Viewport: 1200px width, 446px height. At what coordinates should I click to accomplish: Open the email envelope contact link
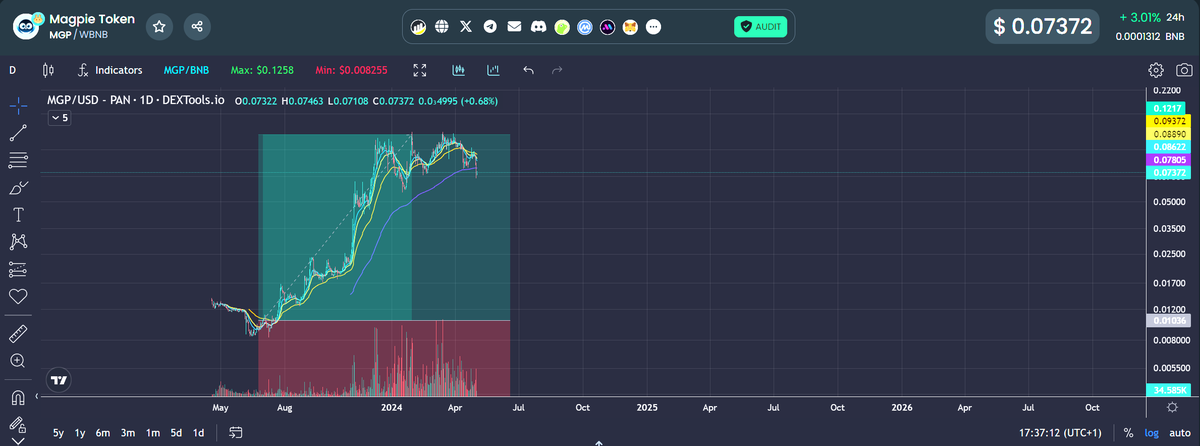click(x=514, y=27)
